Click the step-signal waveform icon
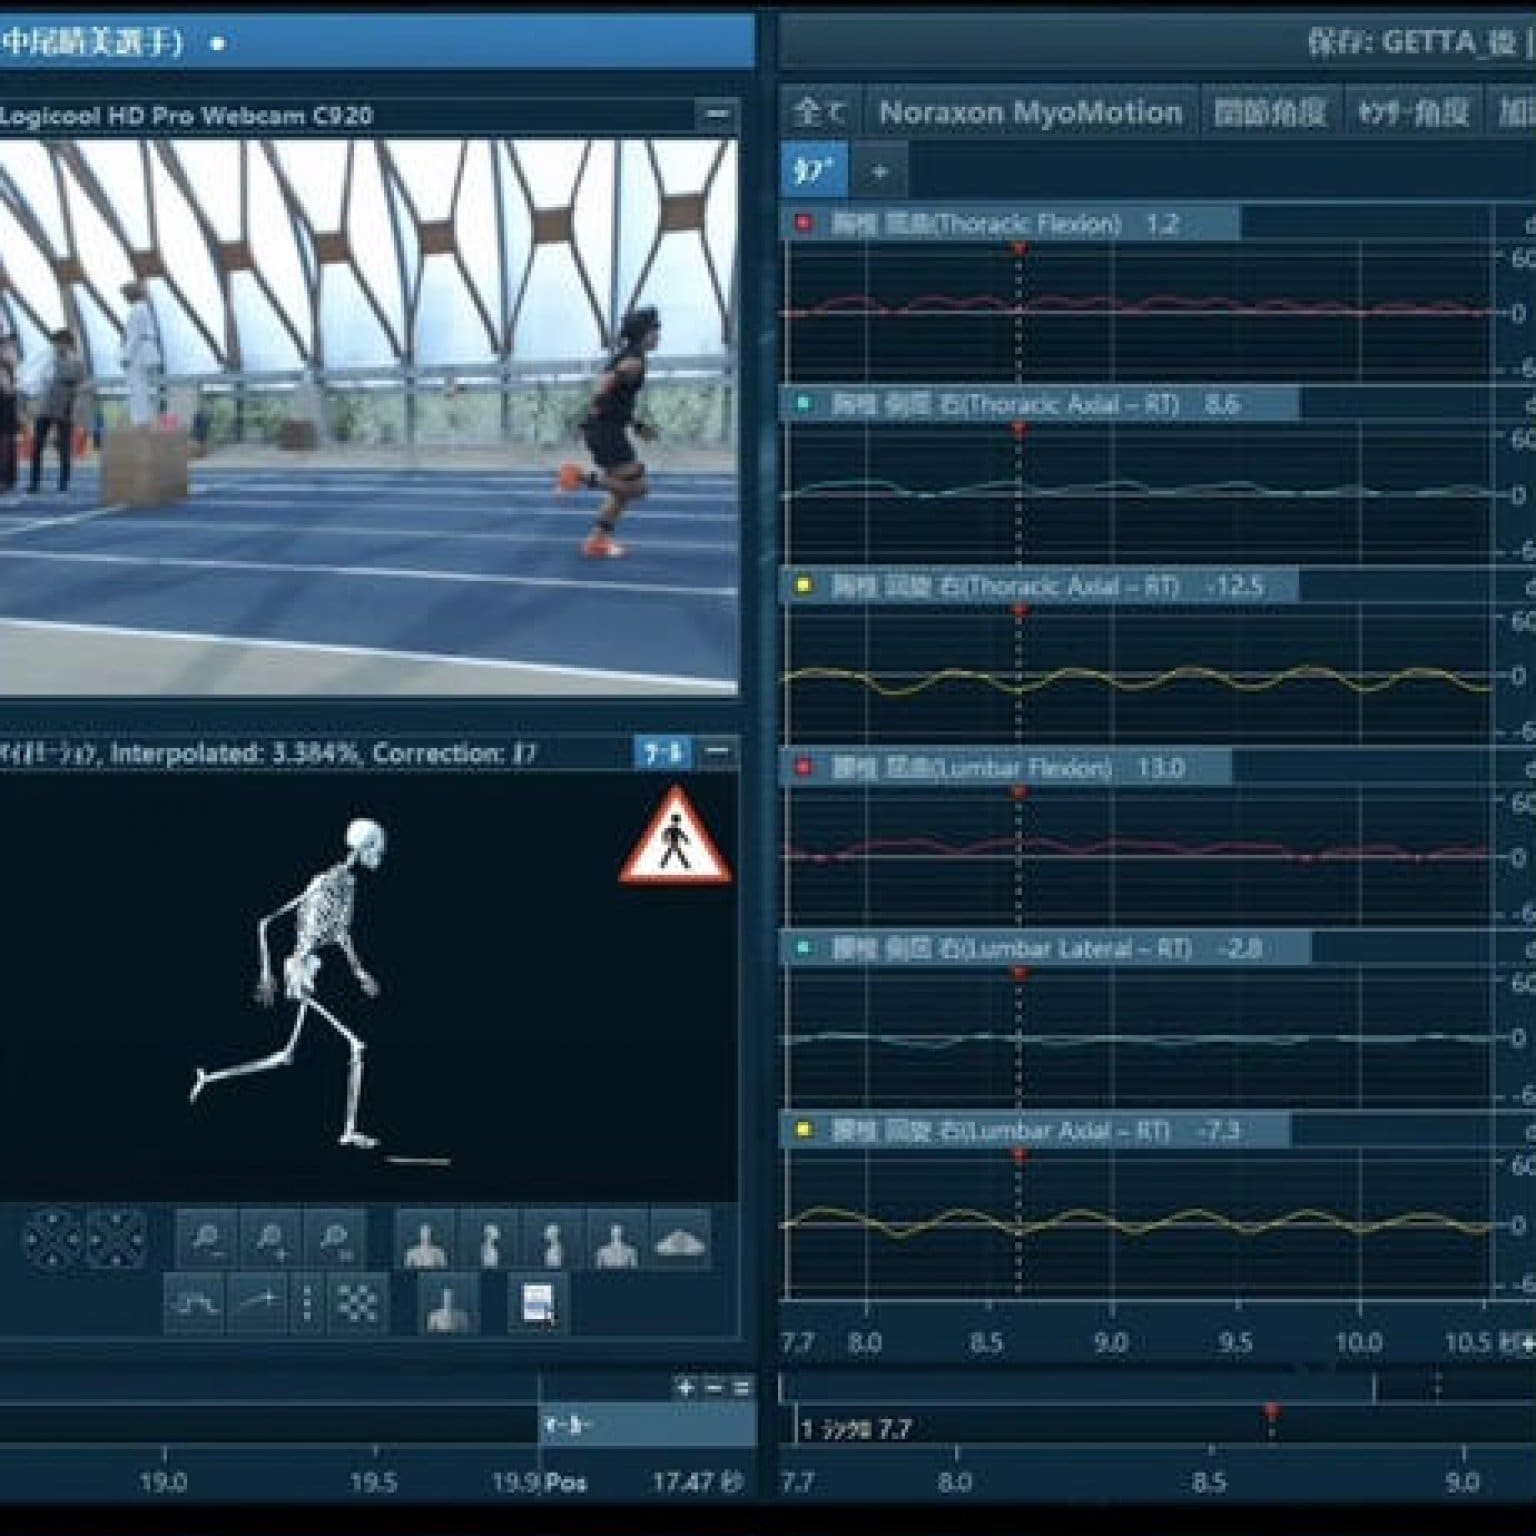Image resolution: width=1536 pixels, height=1536 pixels. [194, 1303]
